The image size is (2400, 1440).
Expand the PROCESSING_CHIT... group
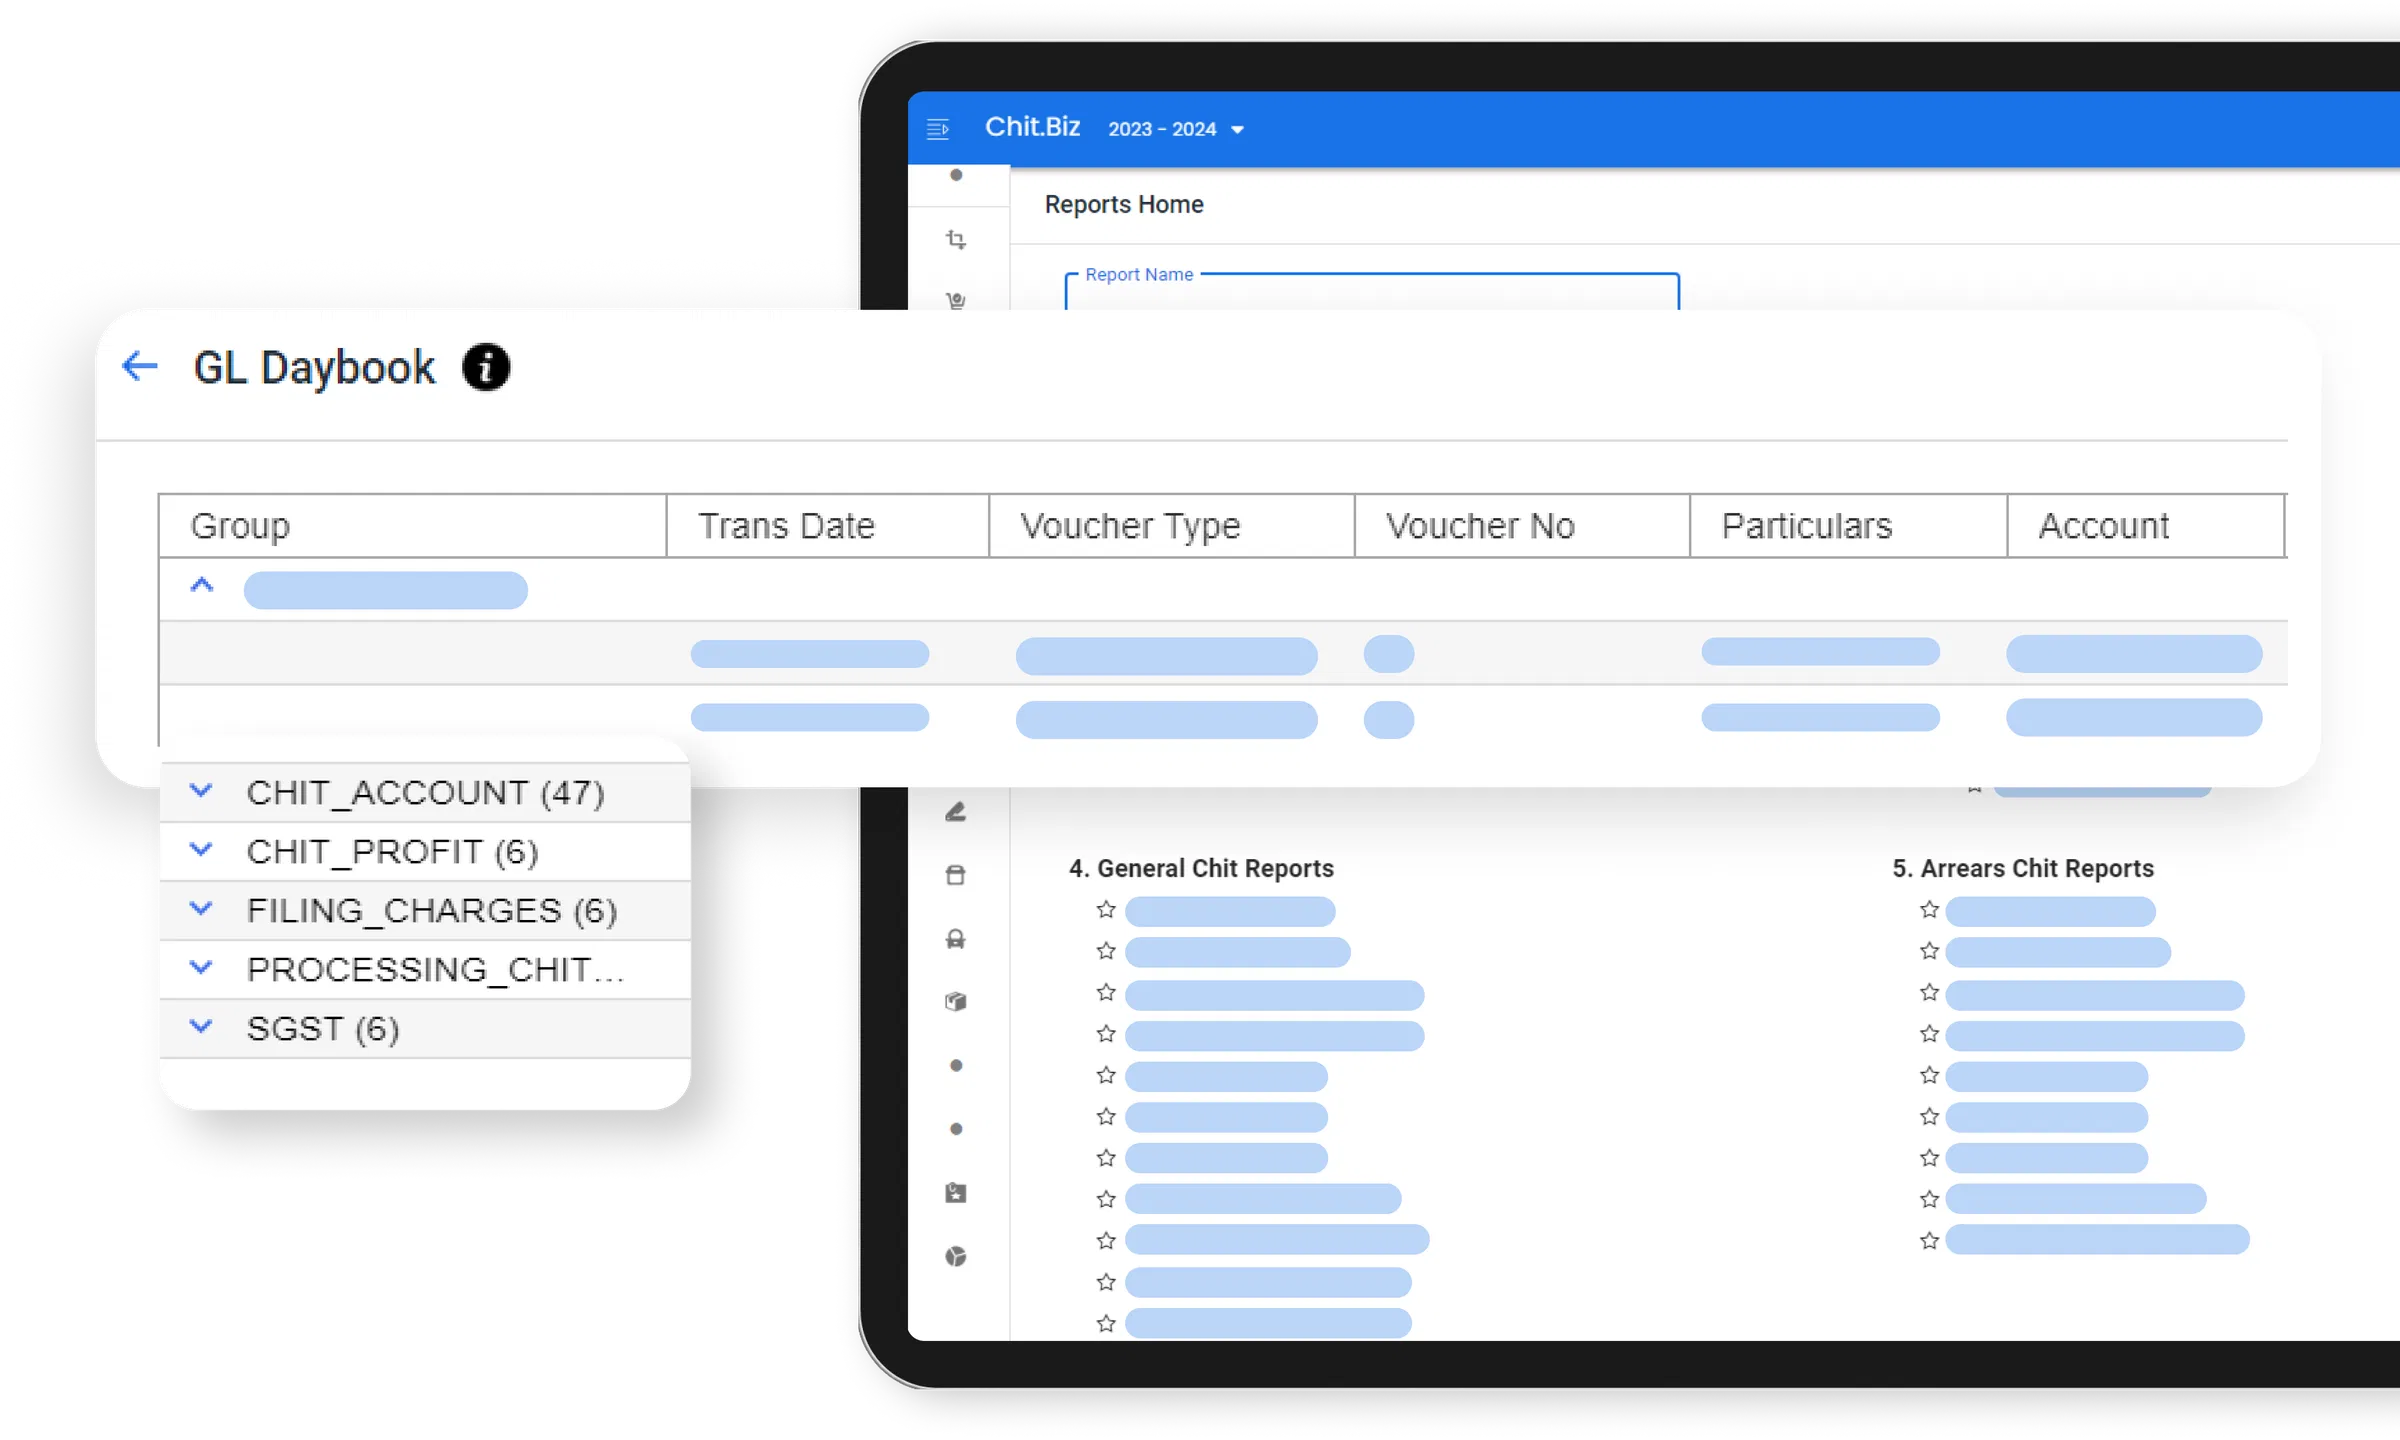pyautogui.click(x=201, y=968)
